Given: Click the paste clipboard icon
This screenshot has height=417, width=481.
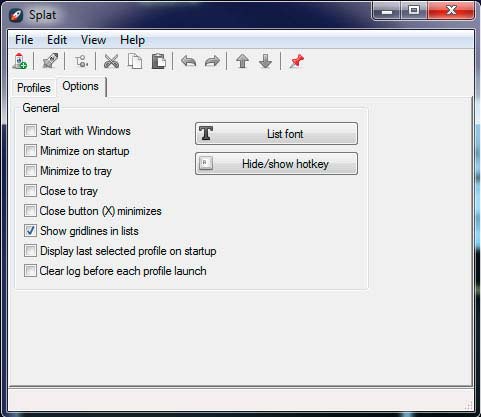Looking at the screenshot, I should click(159, 61).
